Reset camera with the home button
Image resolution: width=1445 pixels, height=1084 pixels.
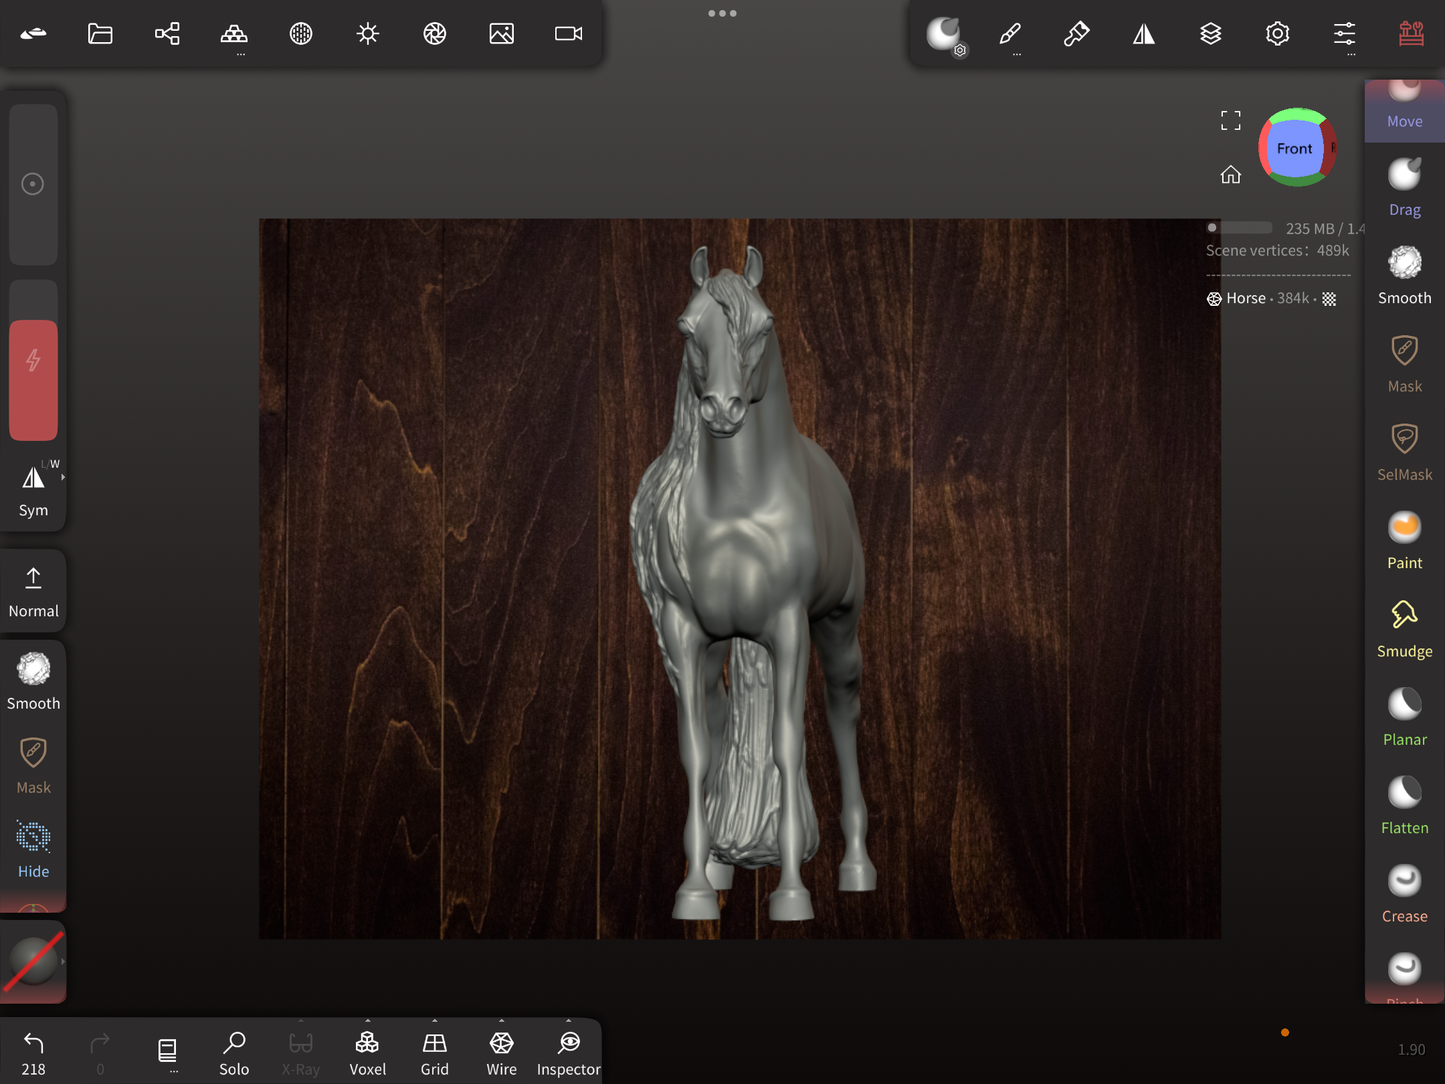[1230, 175]
